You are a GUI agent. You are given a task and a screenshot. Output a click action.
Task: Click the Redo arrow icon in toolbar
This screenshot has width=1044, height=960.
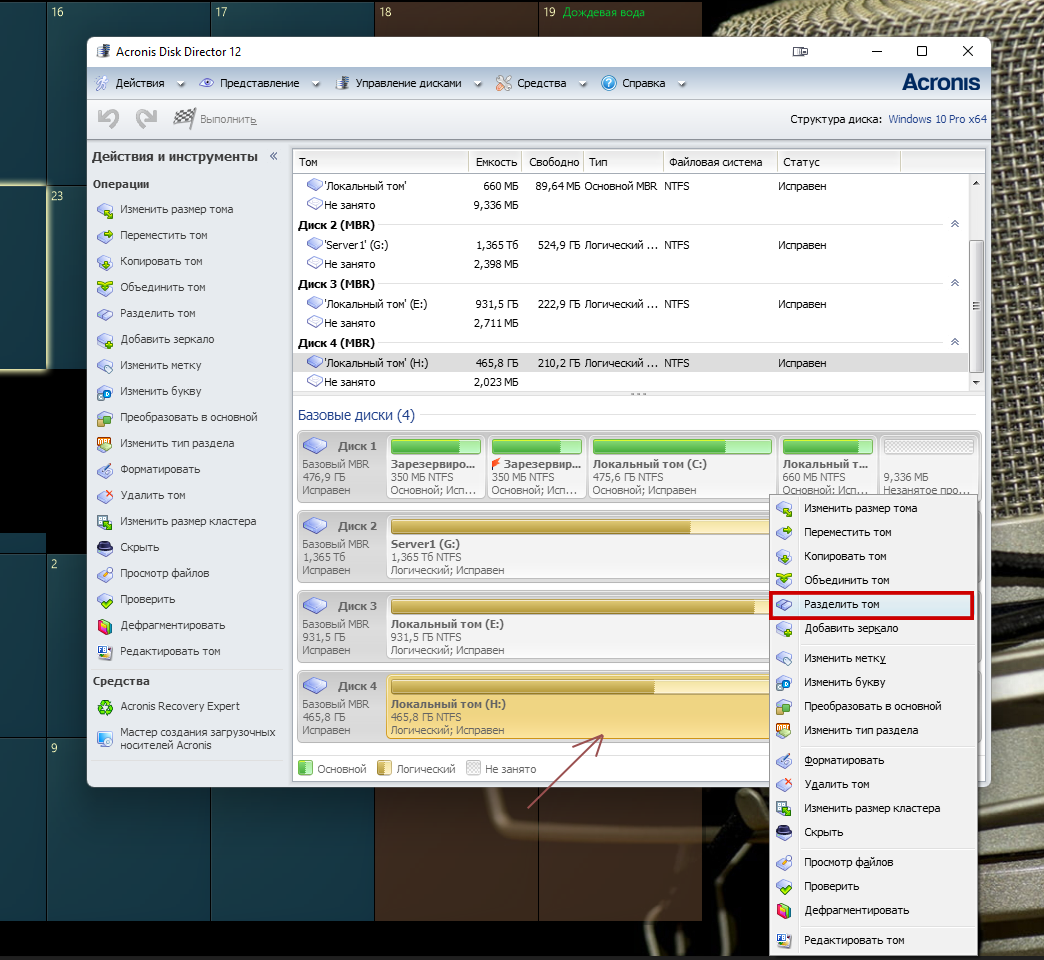coord(146,119)
